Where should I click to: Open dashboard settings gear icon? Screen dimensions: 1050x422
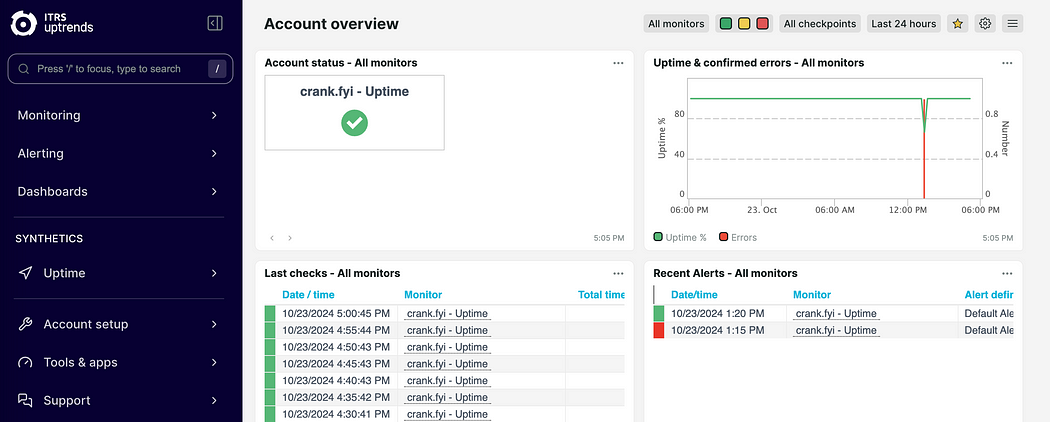click(985, 23)
